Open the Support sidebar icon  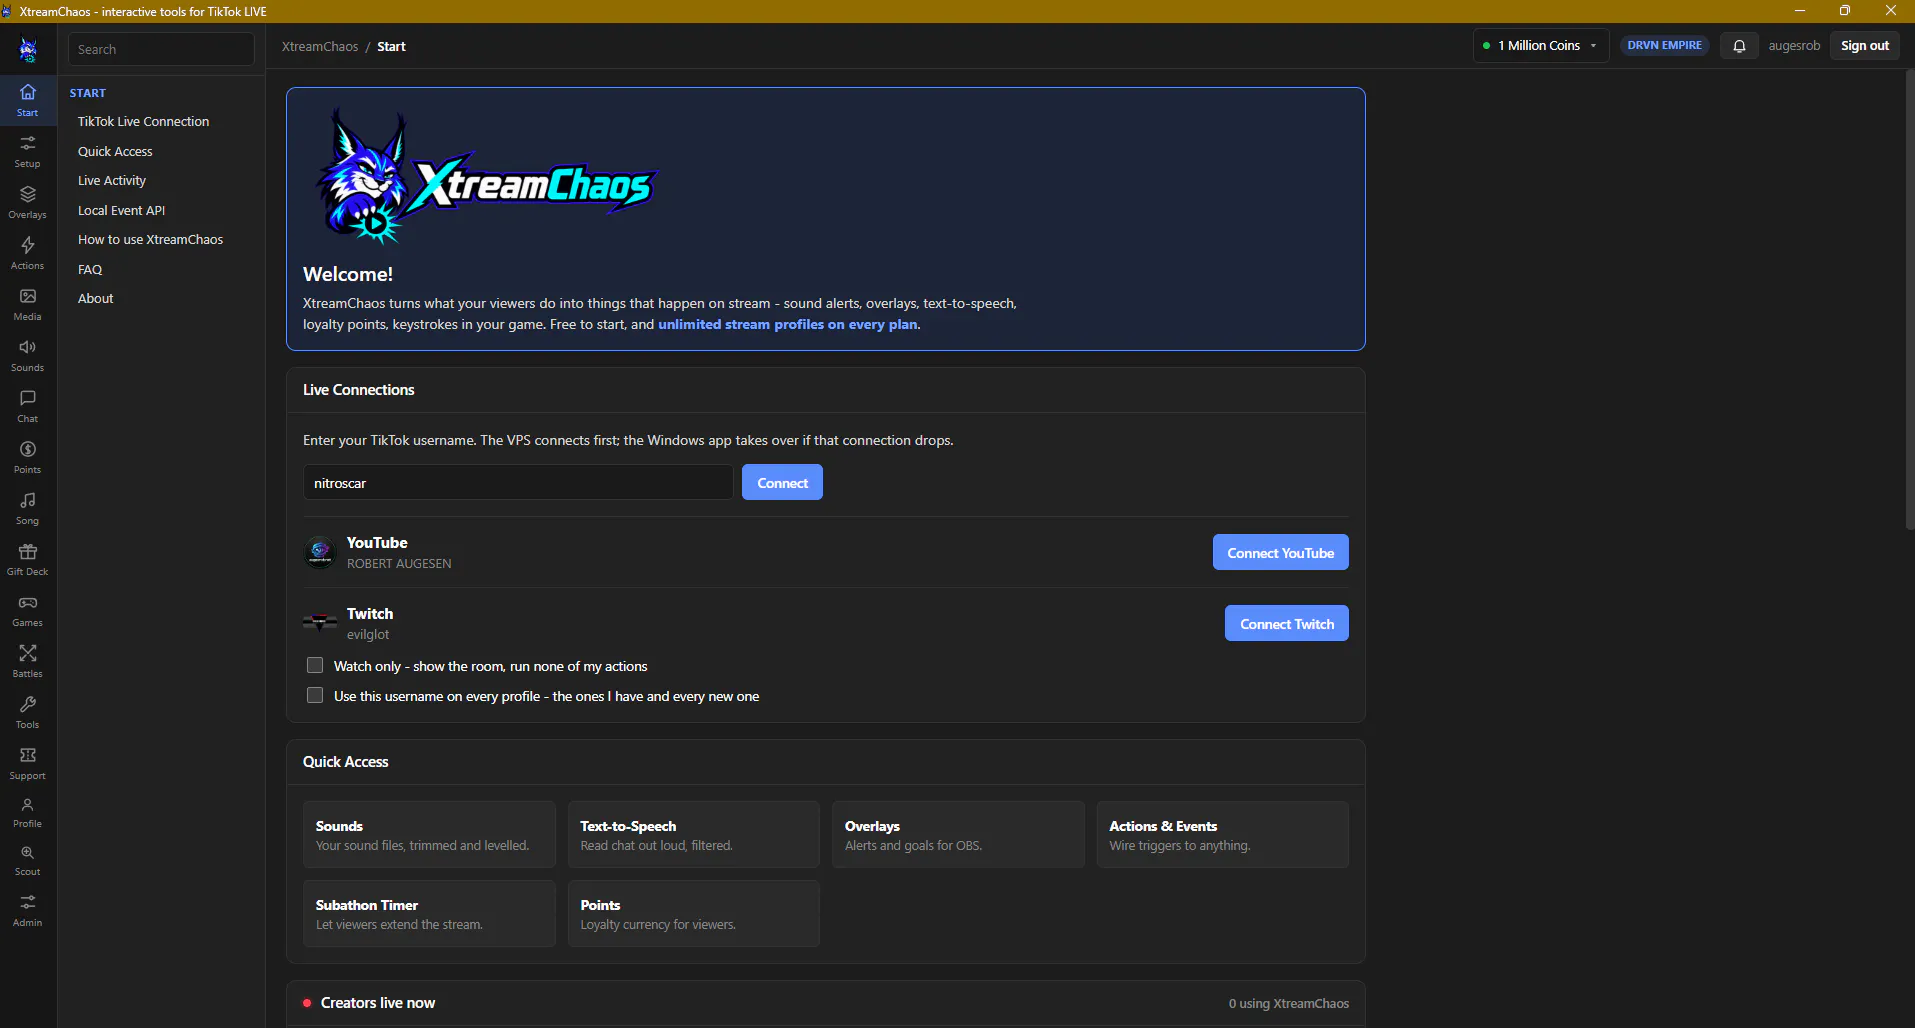(x=28, y=763)
